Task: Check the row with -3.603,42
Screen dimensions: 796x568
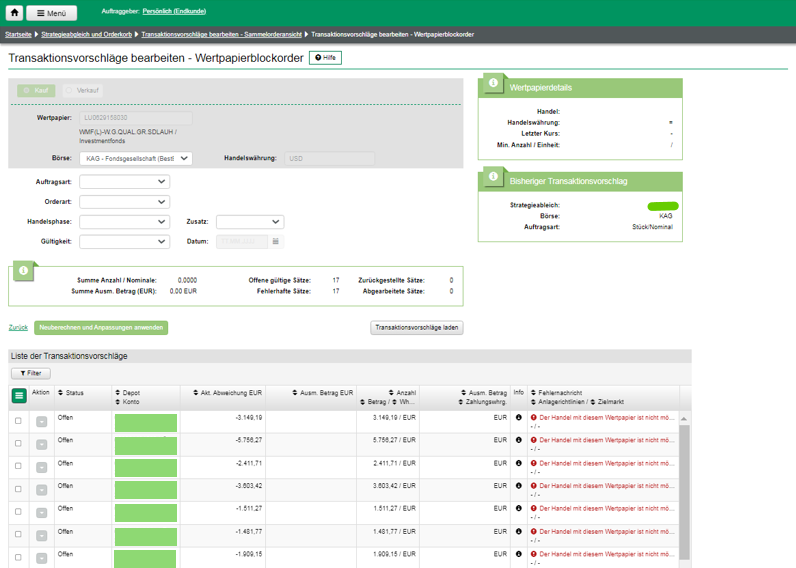Action: click(18, 489)
